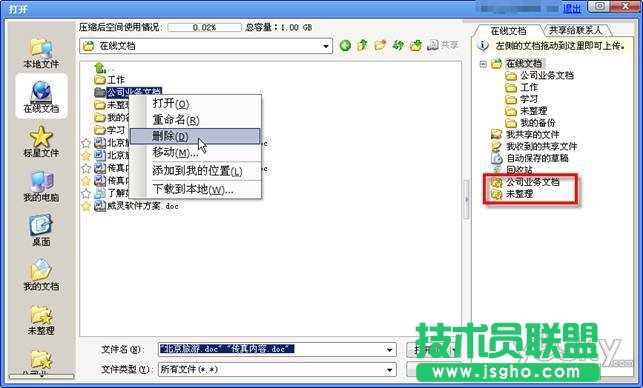
Task: Click the 0.02% space usage bar
Action: (x=204, y=27)
